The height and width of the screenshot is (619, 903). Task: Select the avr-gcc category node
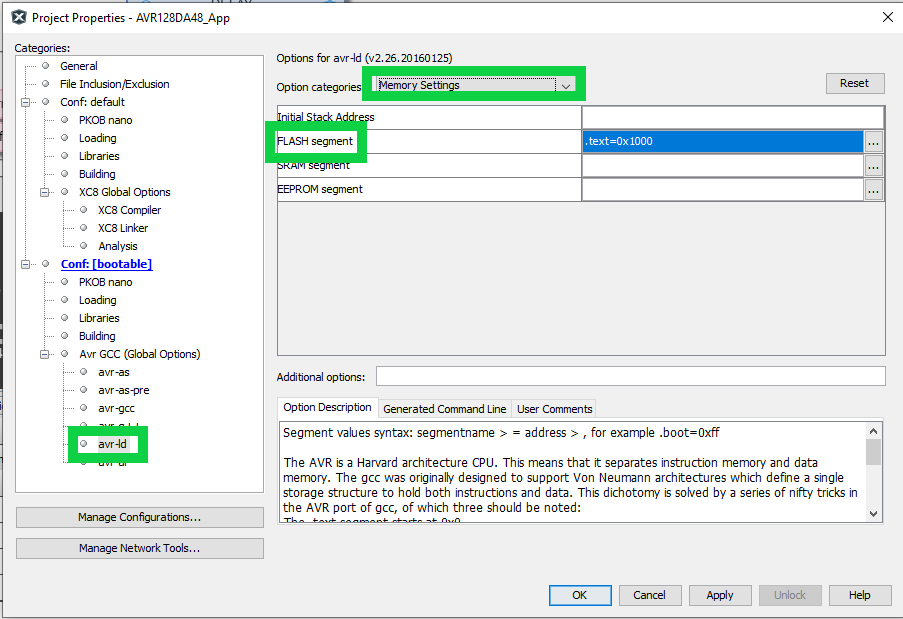116,408
